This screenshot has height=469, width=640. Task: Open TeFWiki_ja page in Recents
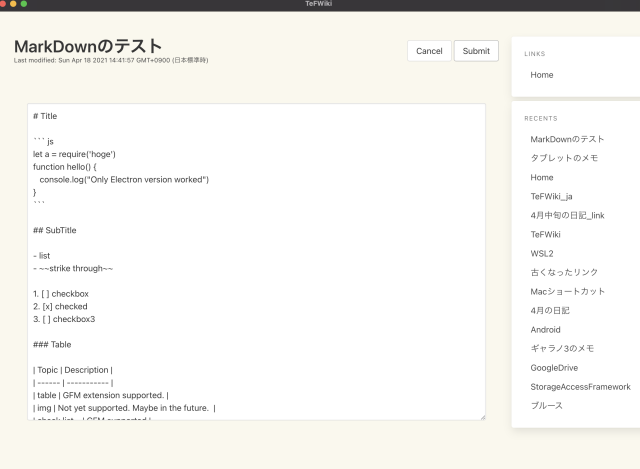coord(551,196)
